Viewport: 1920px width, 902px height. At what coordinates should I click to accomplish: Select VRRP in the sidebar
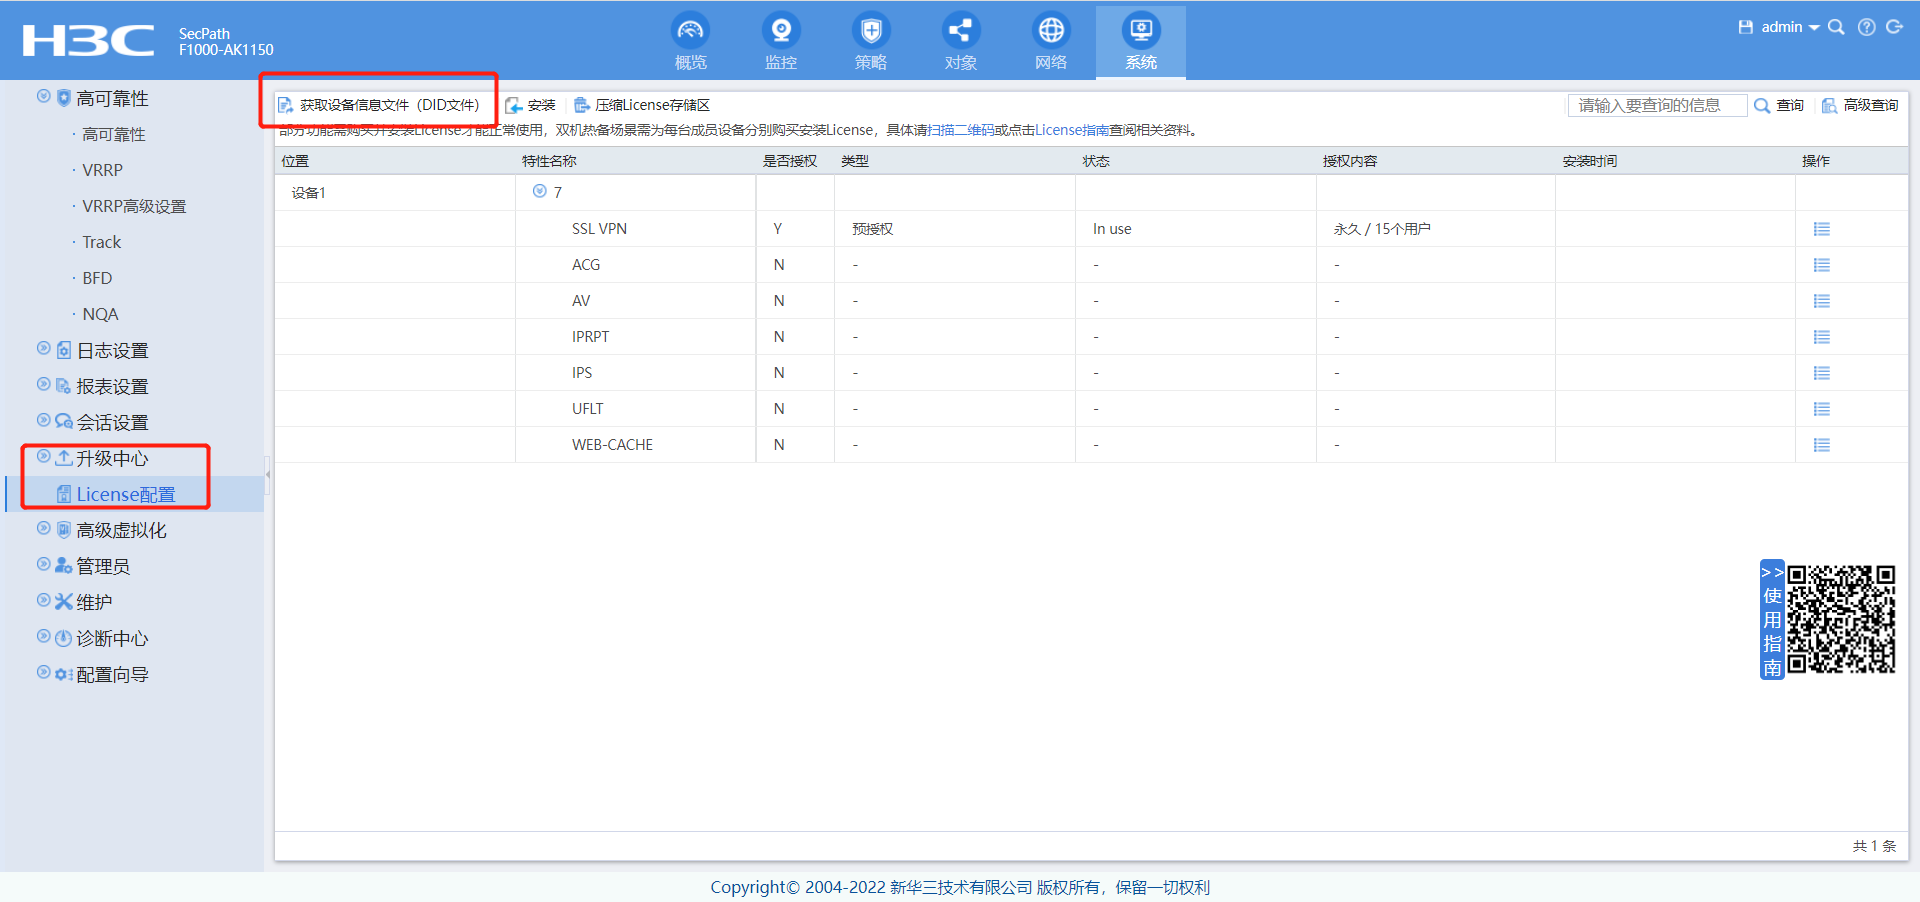pos(102,170)
